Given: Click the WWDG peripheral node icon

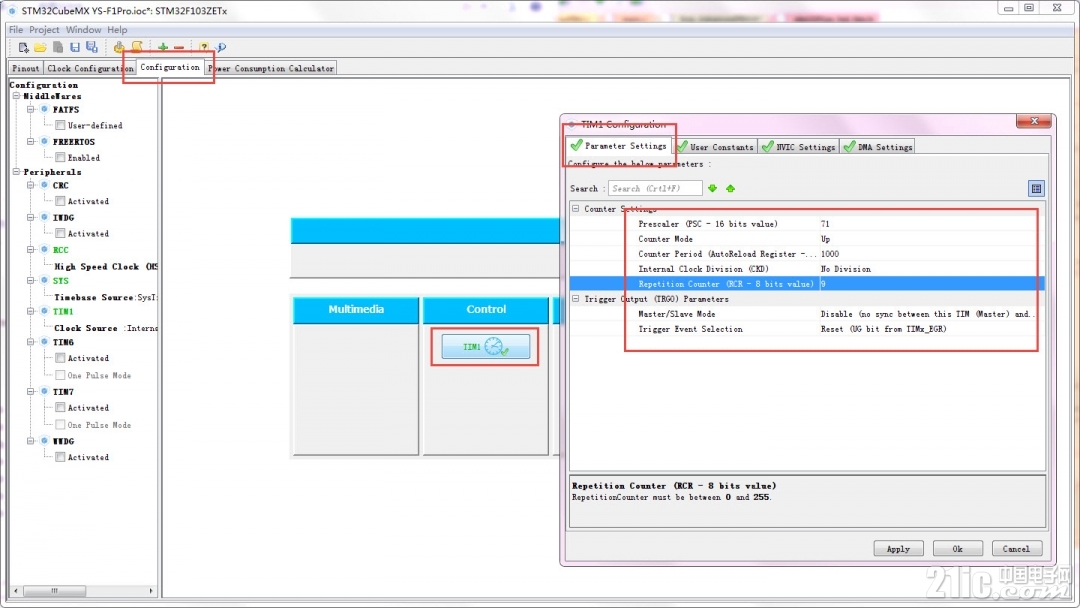Looking at the screenshot, I should click(x=44, y=441).
